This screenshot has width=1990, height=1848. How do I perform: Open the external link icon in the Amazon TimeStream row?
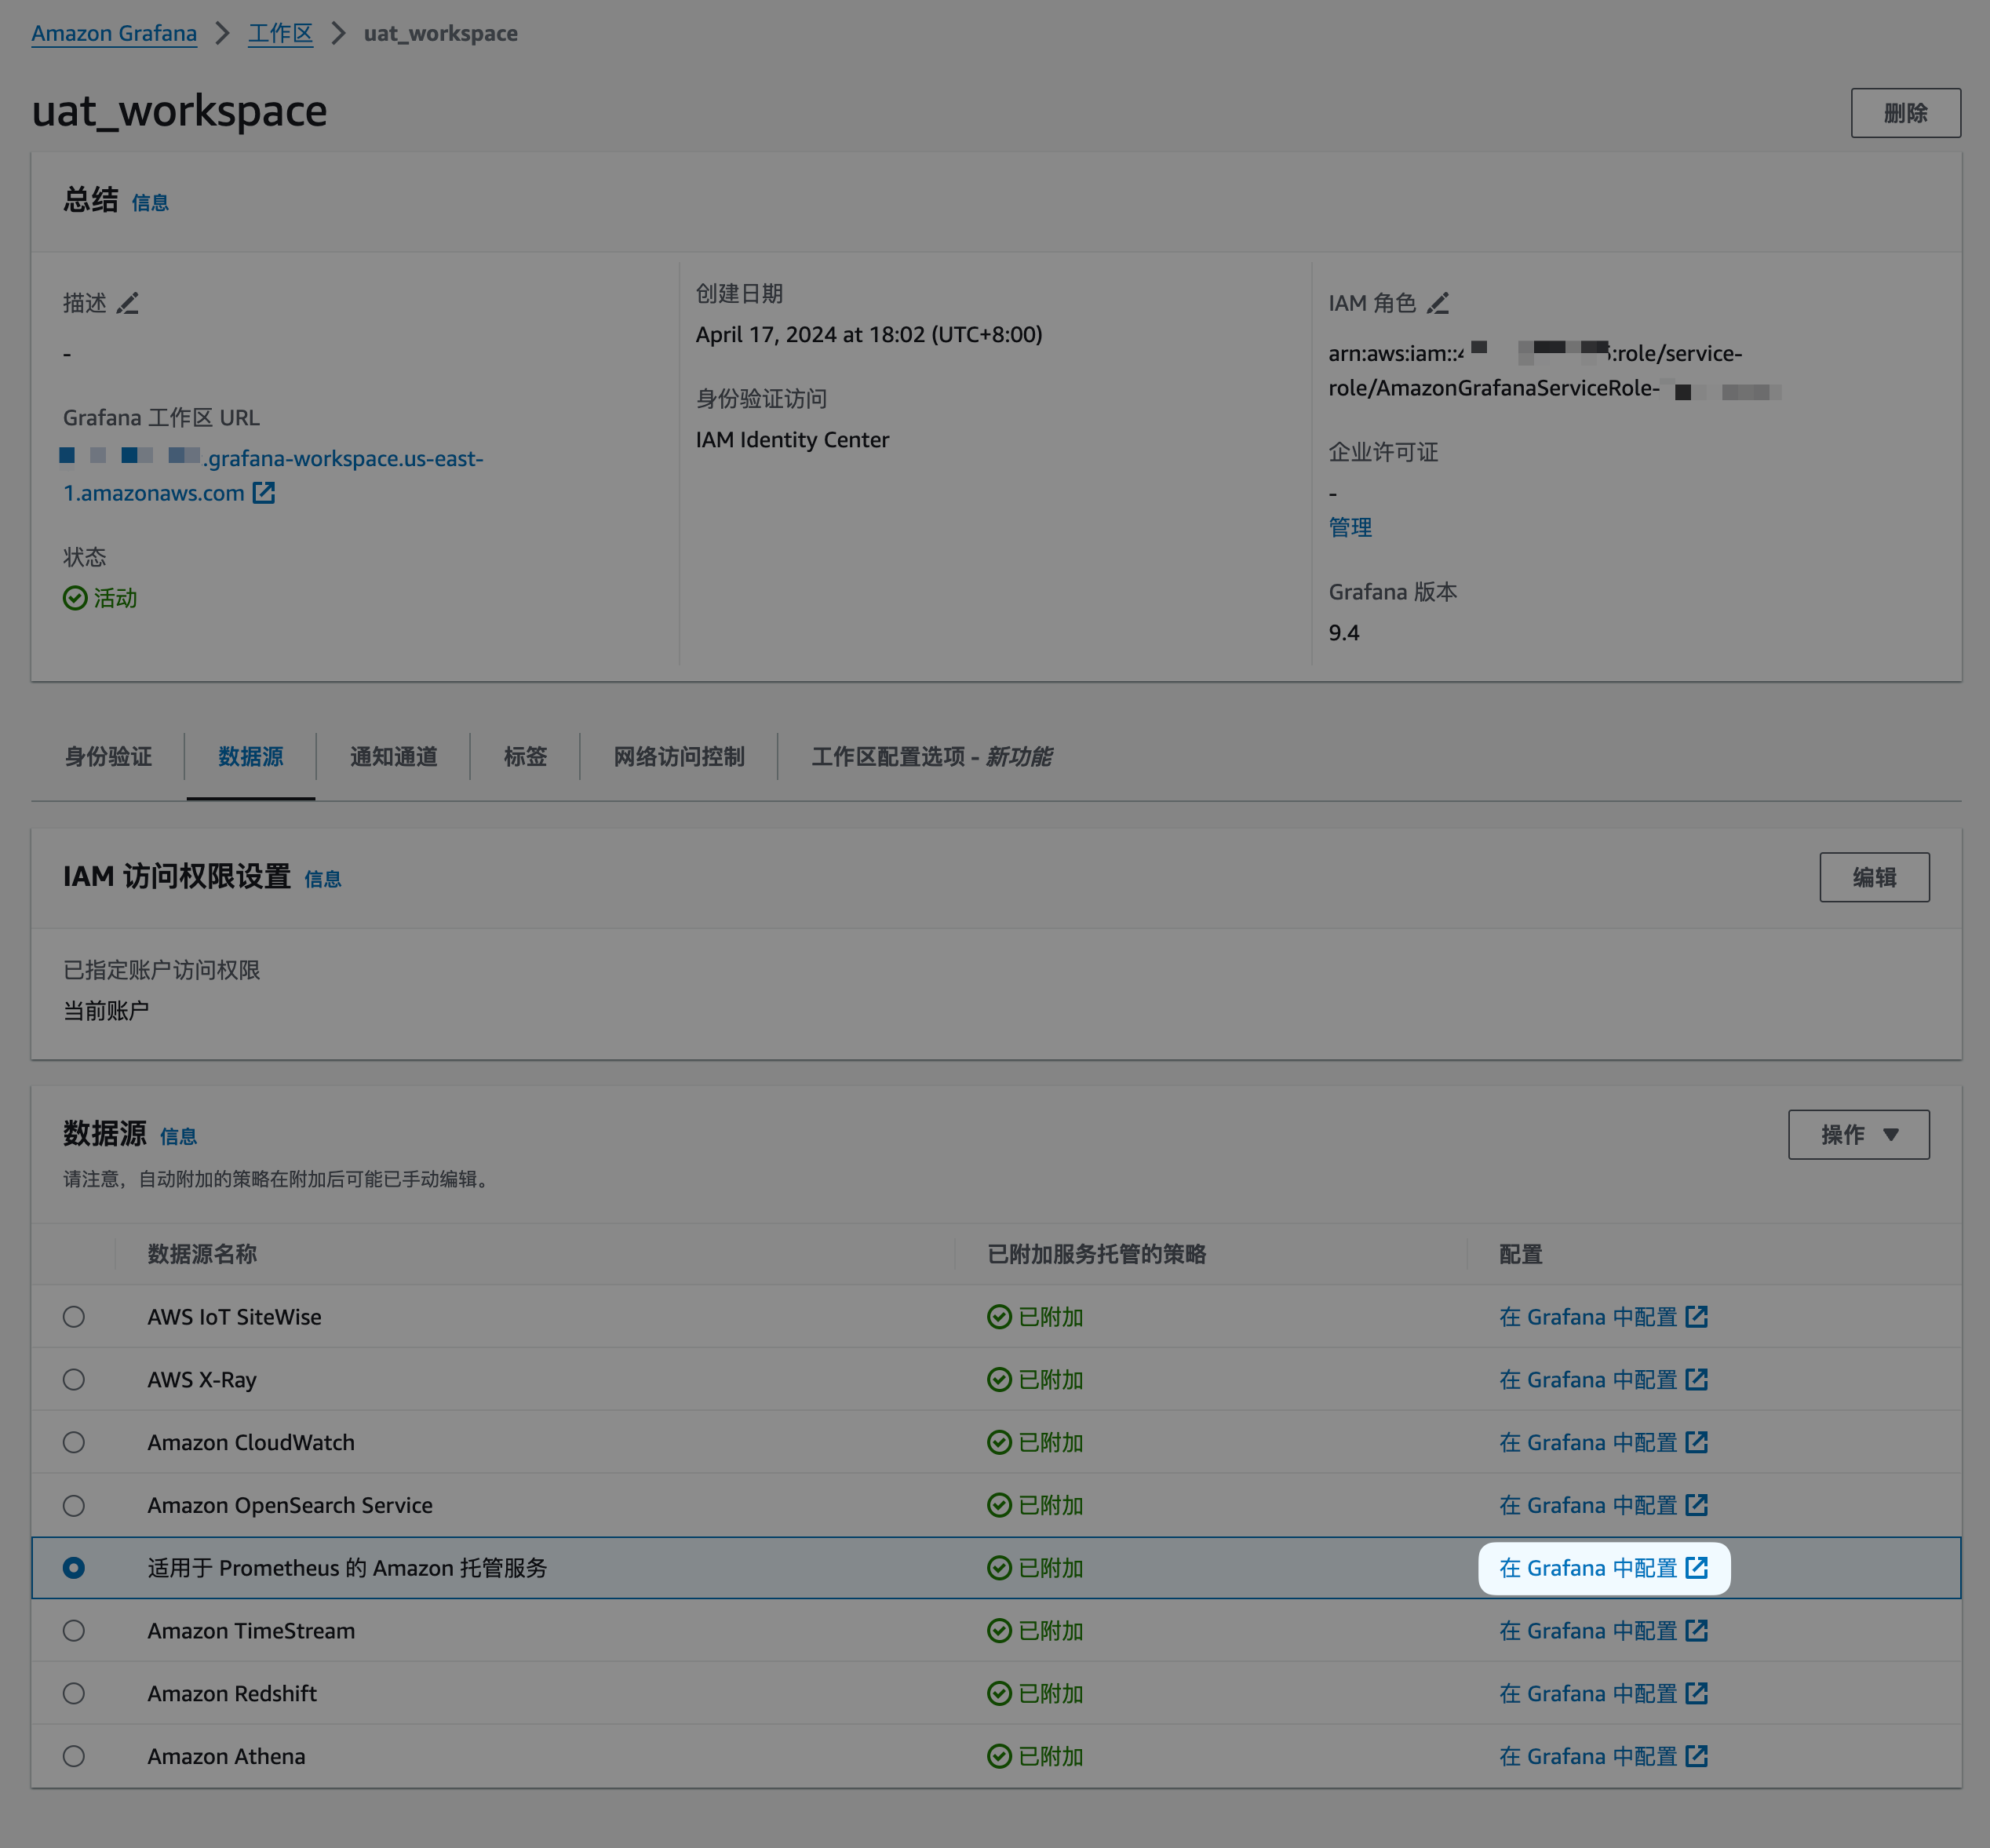point(1697,1630)
